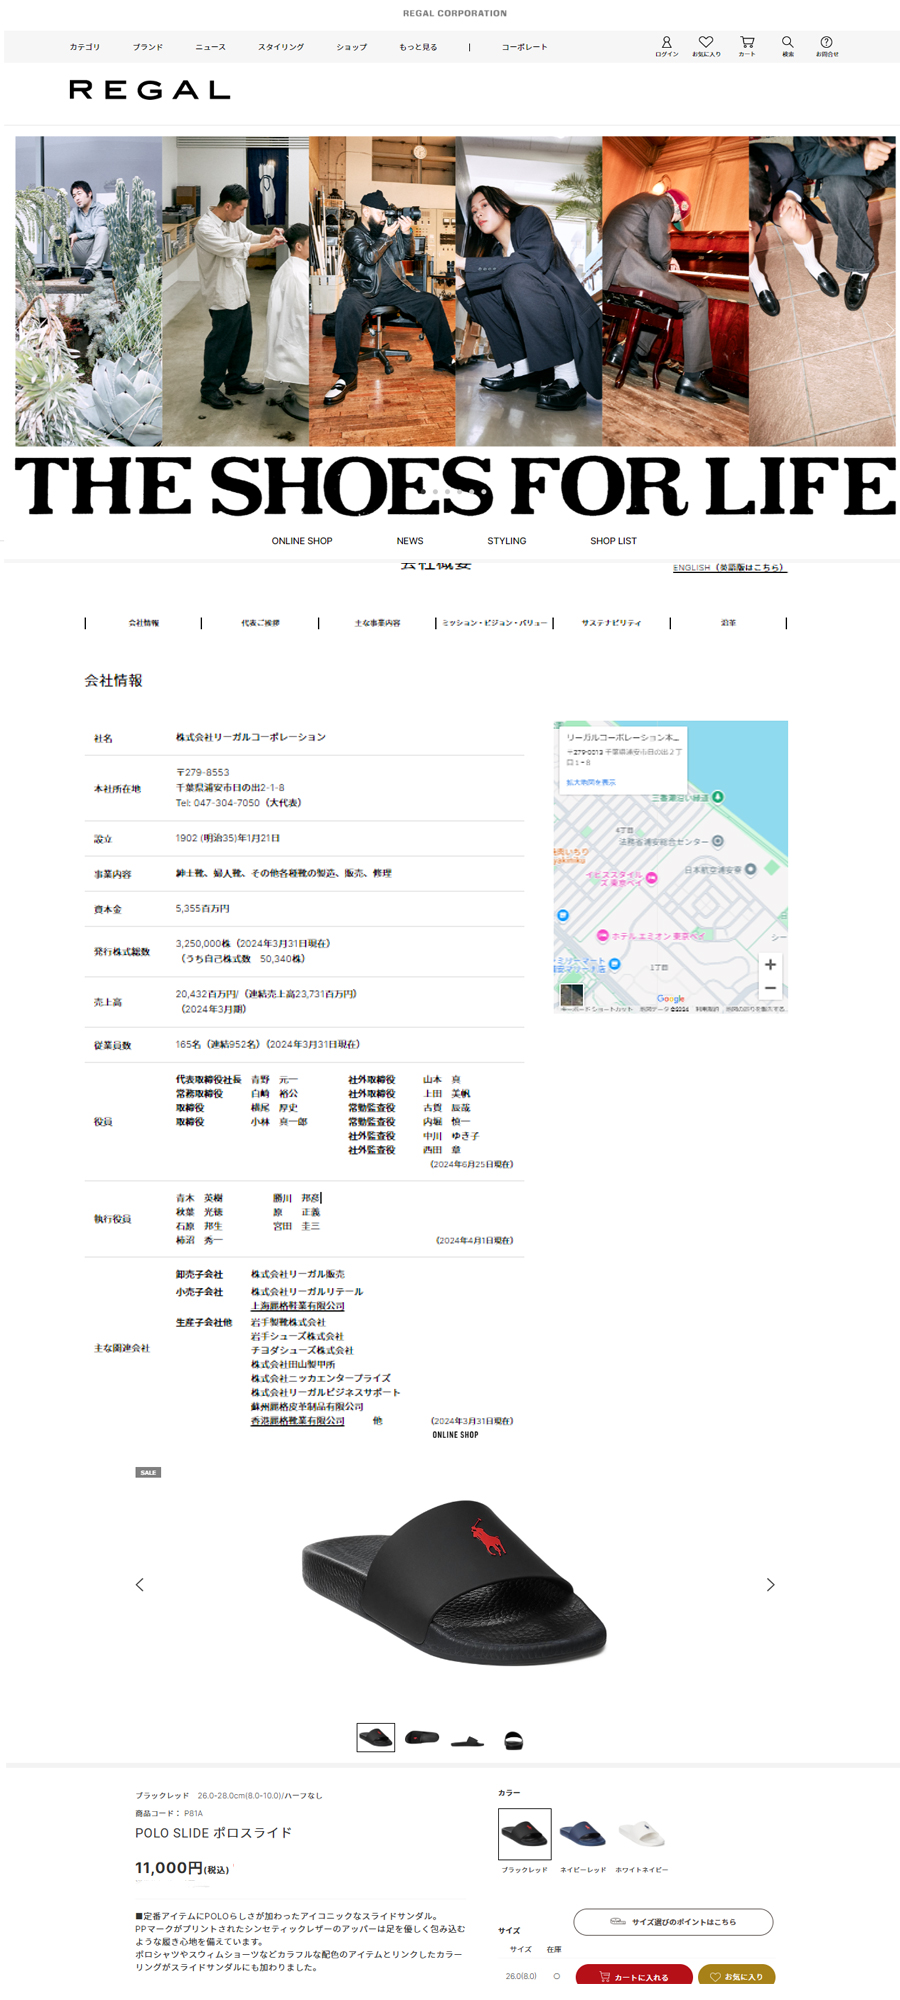Select fourth product thumbnail (top view)
Image resolution: width=900 pixels, height=2000 pixels.
tap(513, 1740)
